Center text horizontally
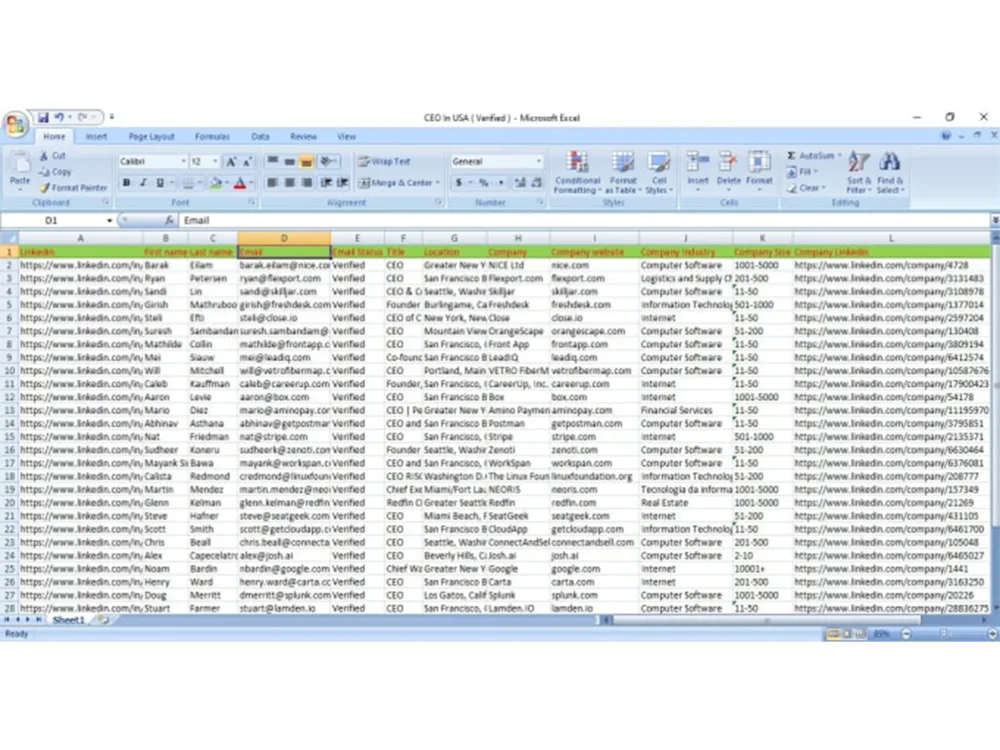1000x750 pixels. (x=290, y=183)
